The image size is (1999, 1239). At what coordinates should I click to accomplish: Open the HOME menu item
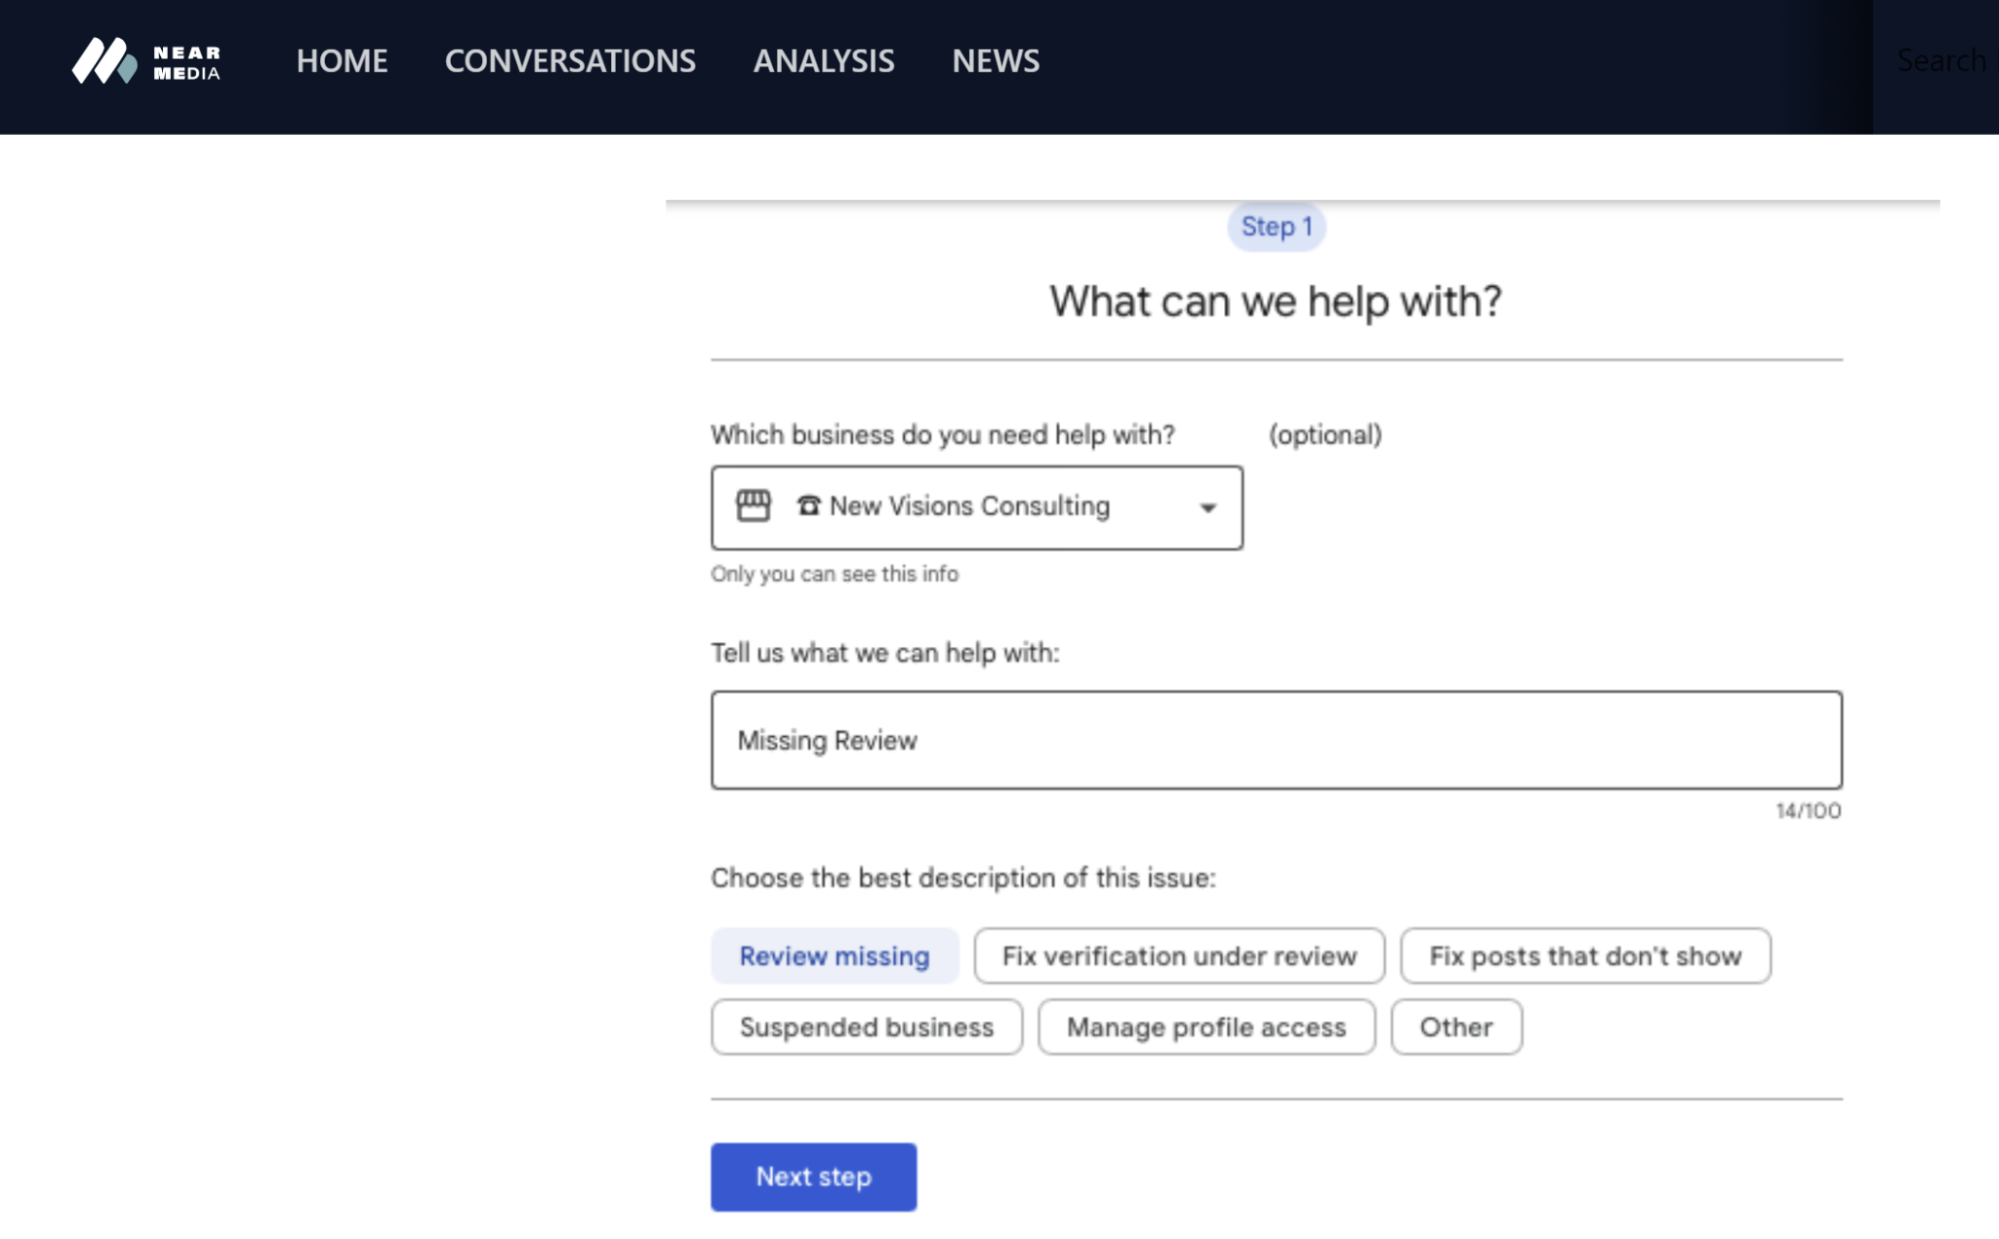[341, 61]
